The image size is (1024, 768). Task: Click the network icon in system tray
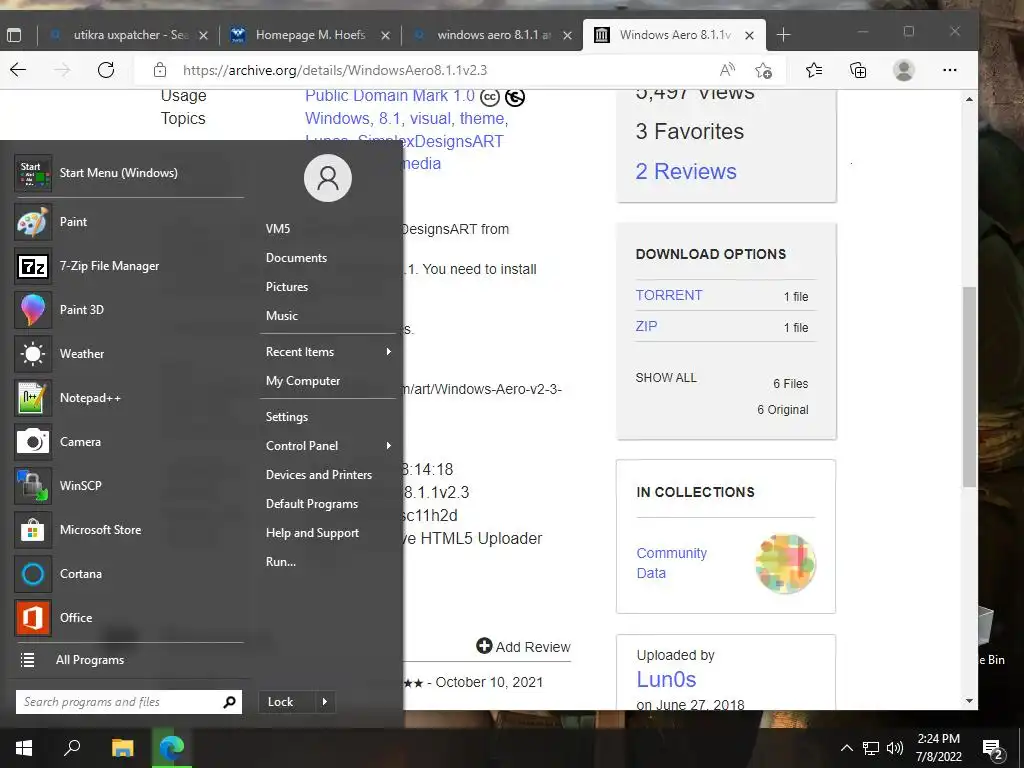pyautogui.click(x=871, y=748)
